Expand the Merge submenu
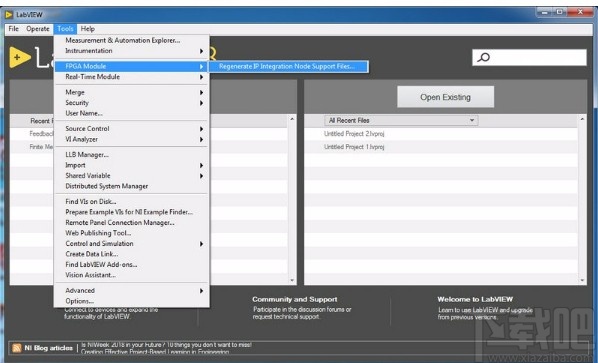598x363 pixels. pos(132,92)
